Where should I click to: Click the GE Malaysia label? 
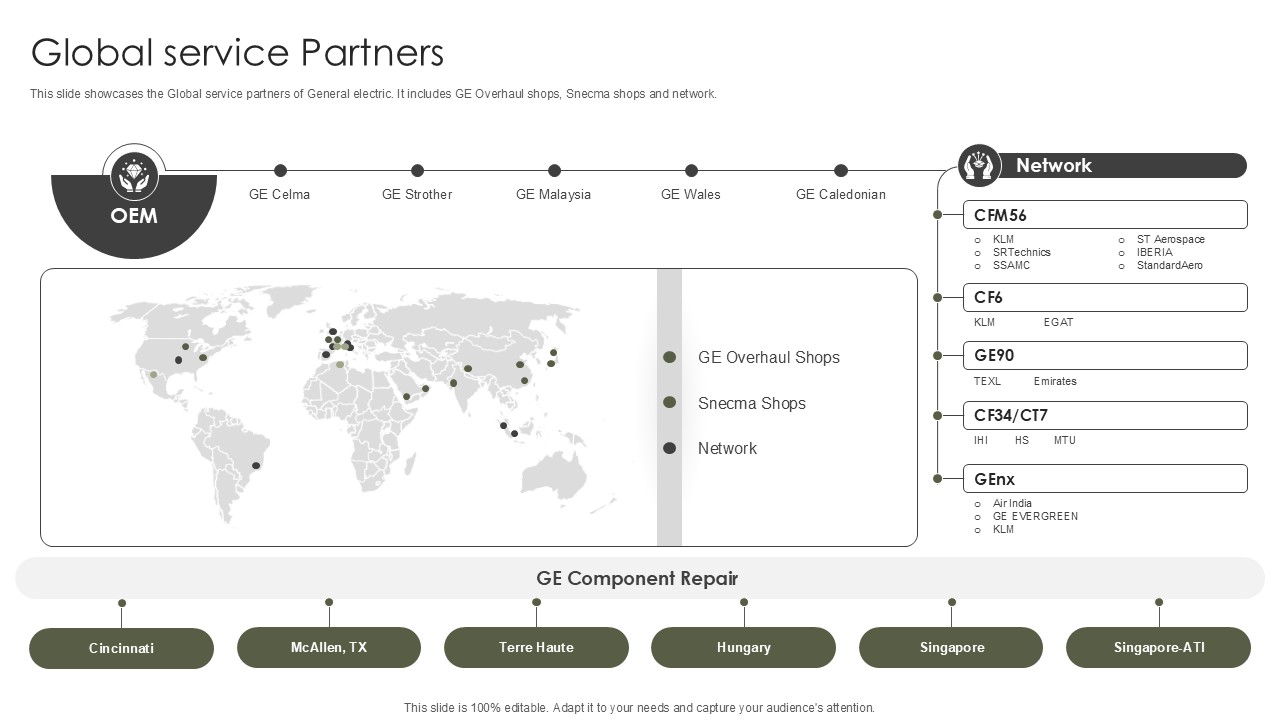(553, 194)
